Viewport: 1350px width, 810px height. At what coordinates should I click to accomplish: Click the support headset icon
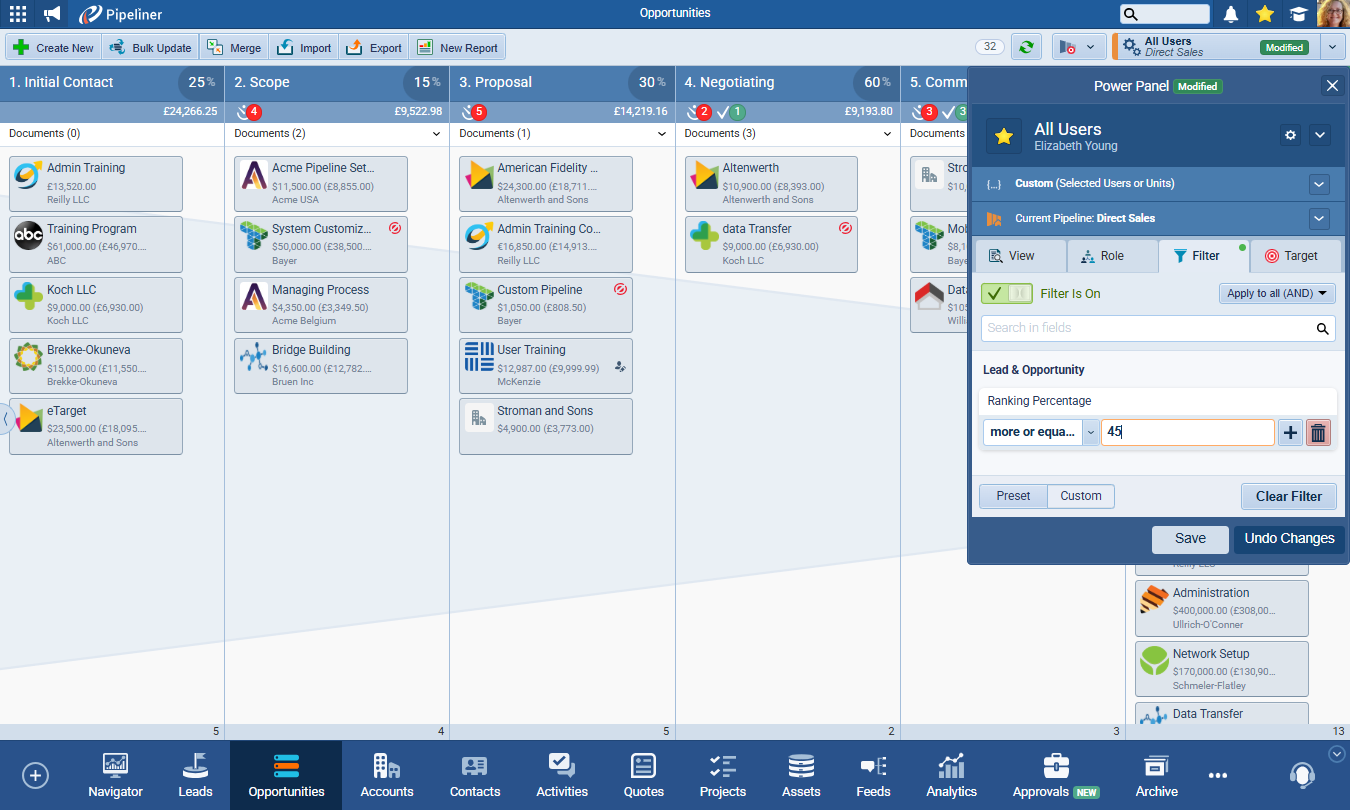tap(1301, 775)
